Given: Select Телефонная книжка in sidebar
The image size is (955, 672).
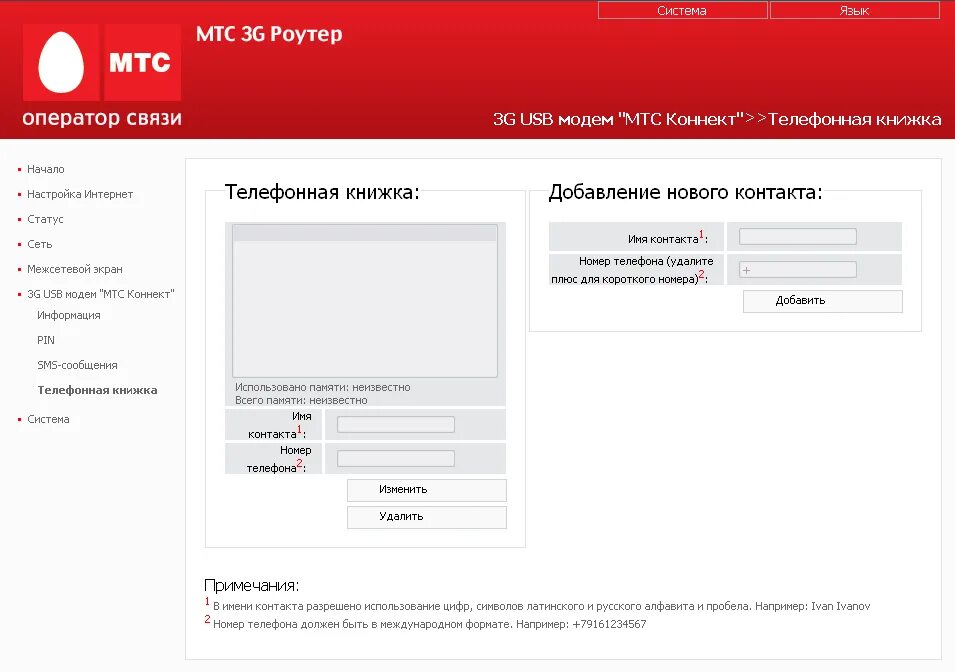Looking at the screenshot, I should click(x=97, y=391).
